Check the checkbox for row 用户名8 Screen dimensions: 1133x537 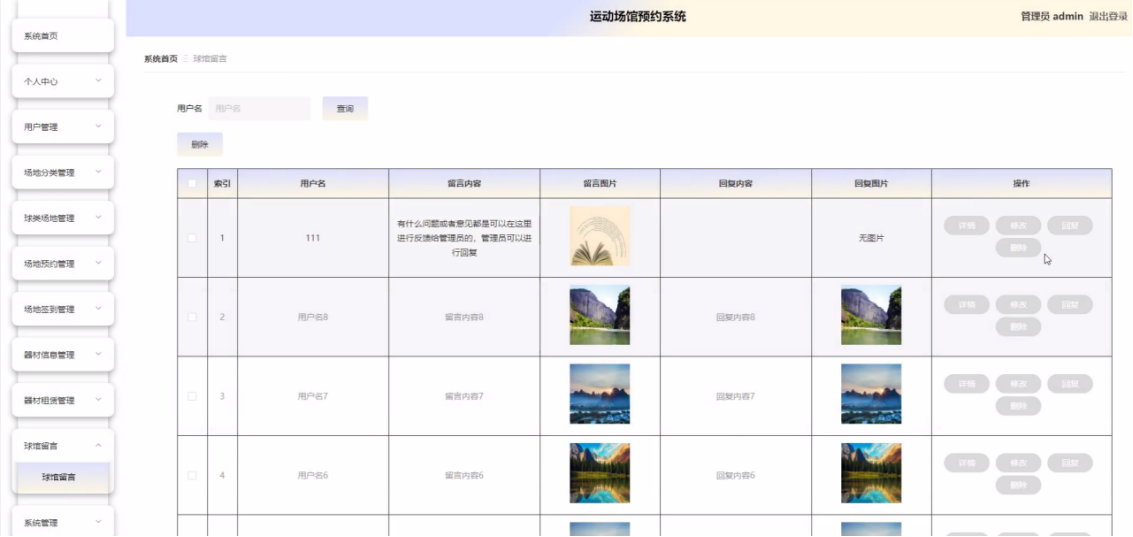(192, 317)
